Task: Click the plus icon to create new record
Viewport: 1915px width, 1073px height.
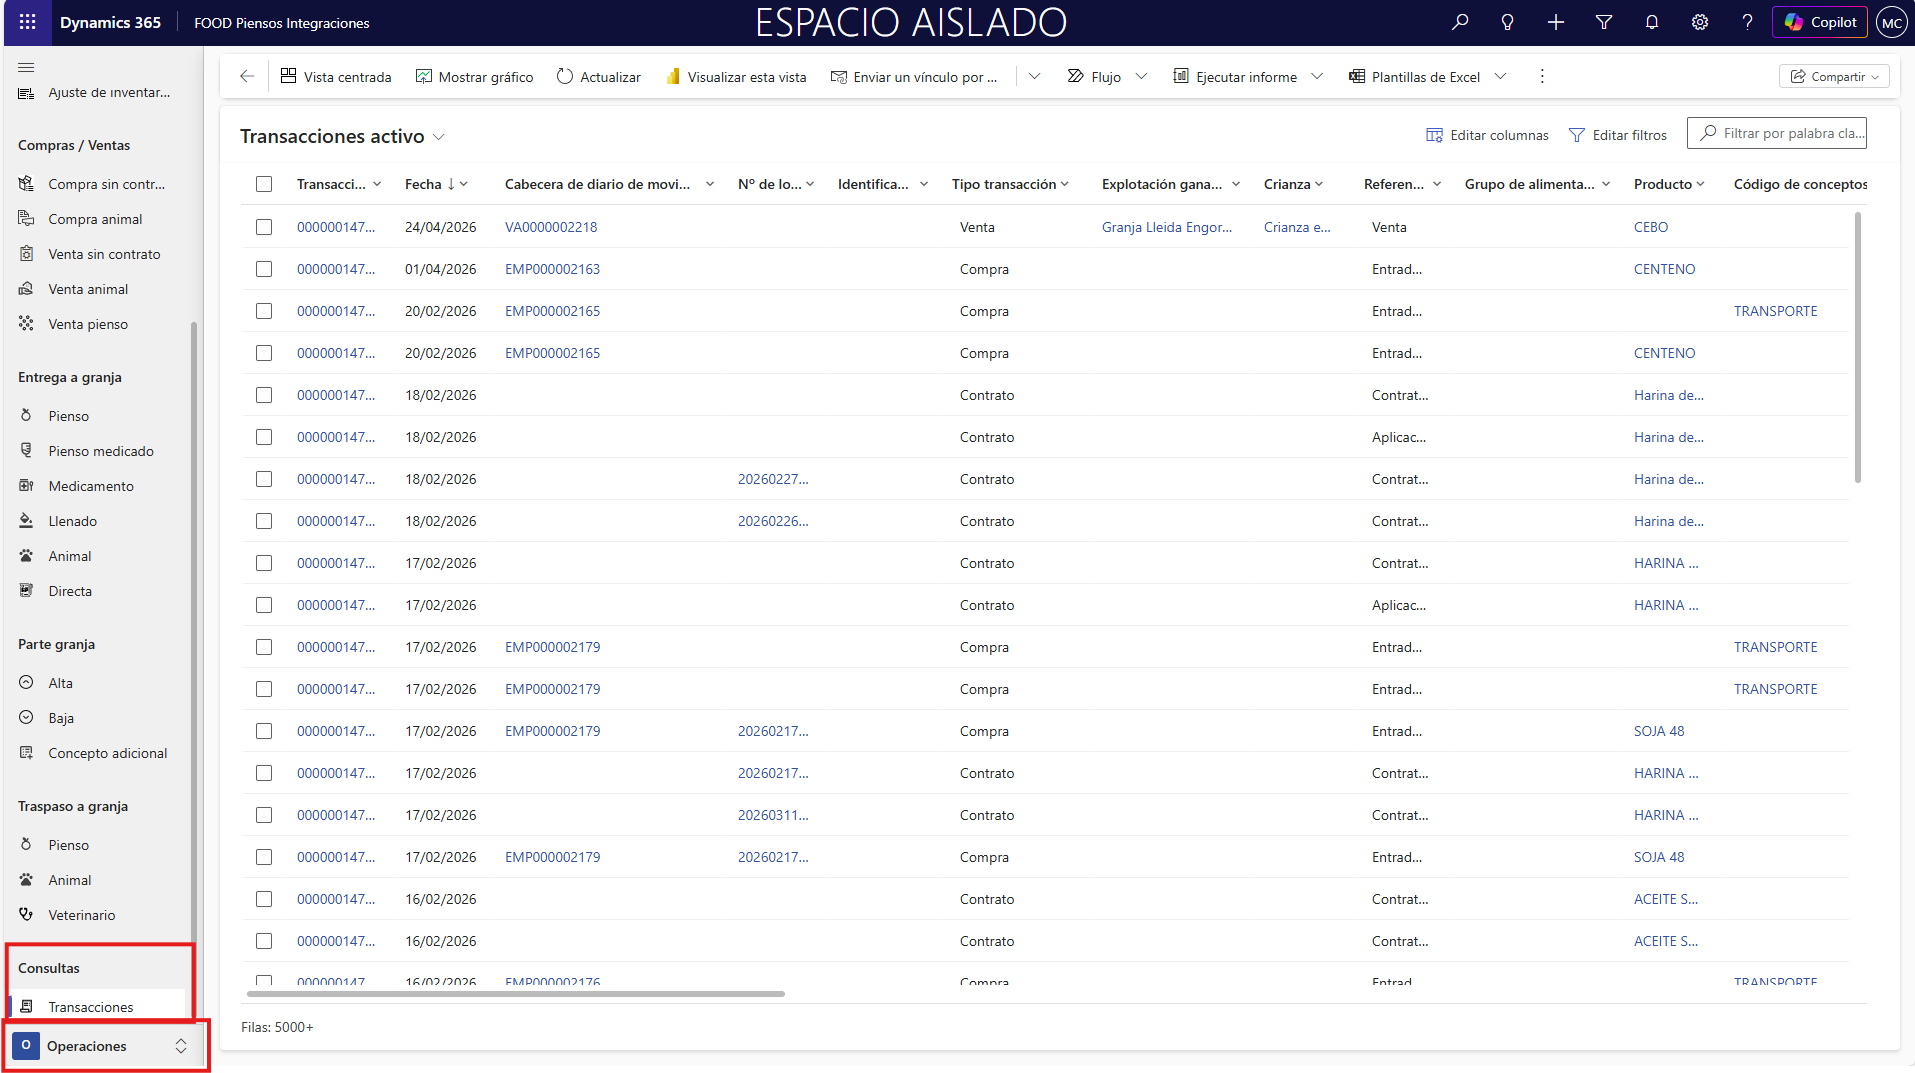Action: [1556, 22]
